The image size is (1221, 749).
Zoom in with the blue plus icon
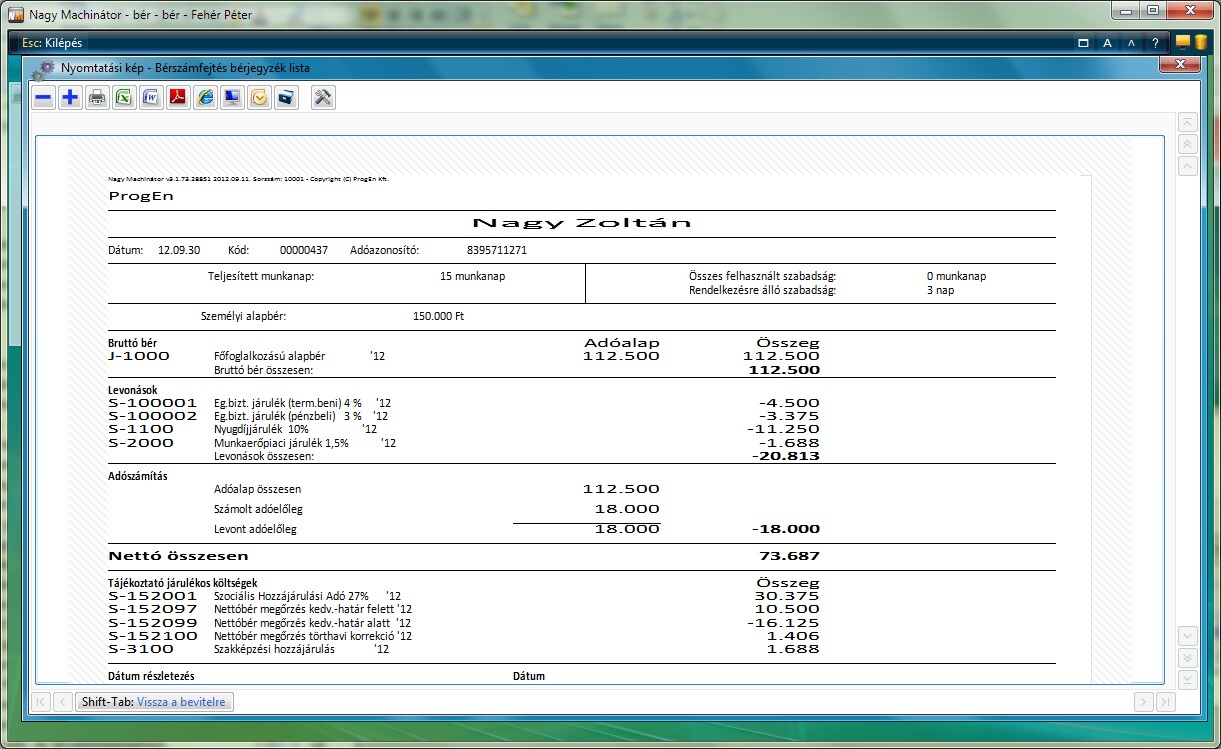coord(71,98)
